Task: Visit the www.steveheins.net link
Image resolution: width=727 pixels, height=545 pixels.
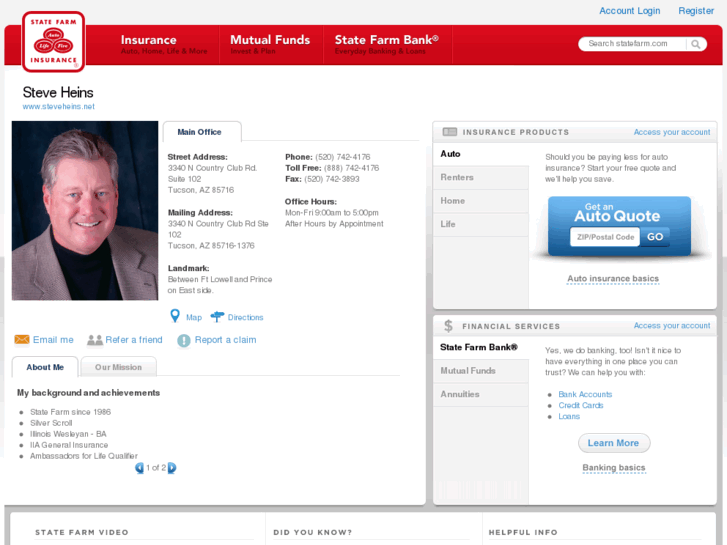Action: (x=58, y=106)
